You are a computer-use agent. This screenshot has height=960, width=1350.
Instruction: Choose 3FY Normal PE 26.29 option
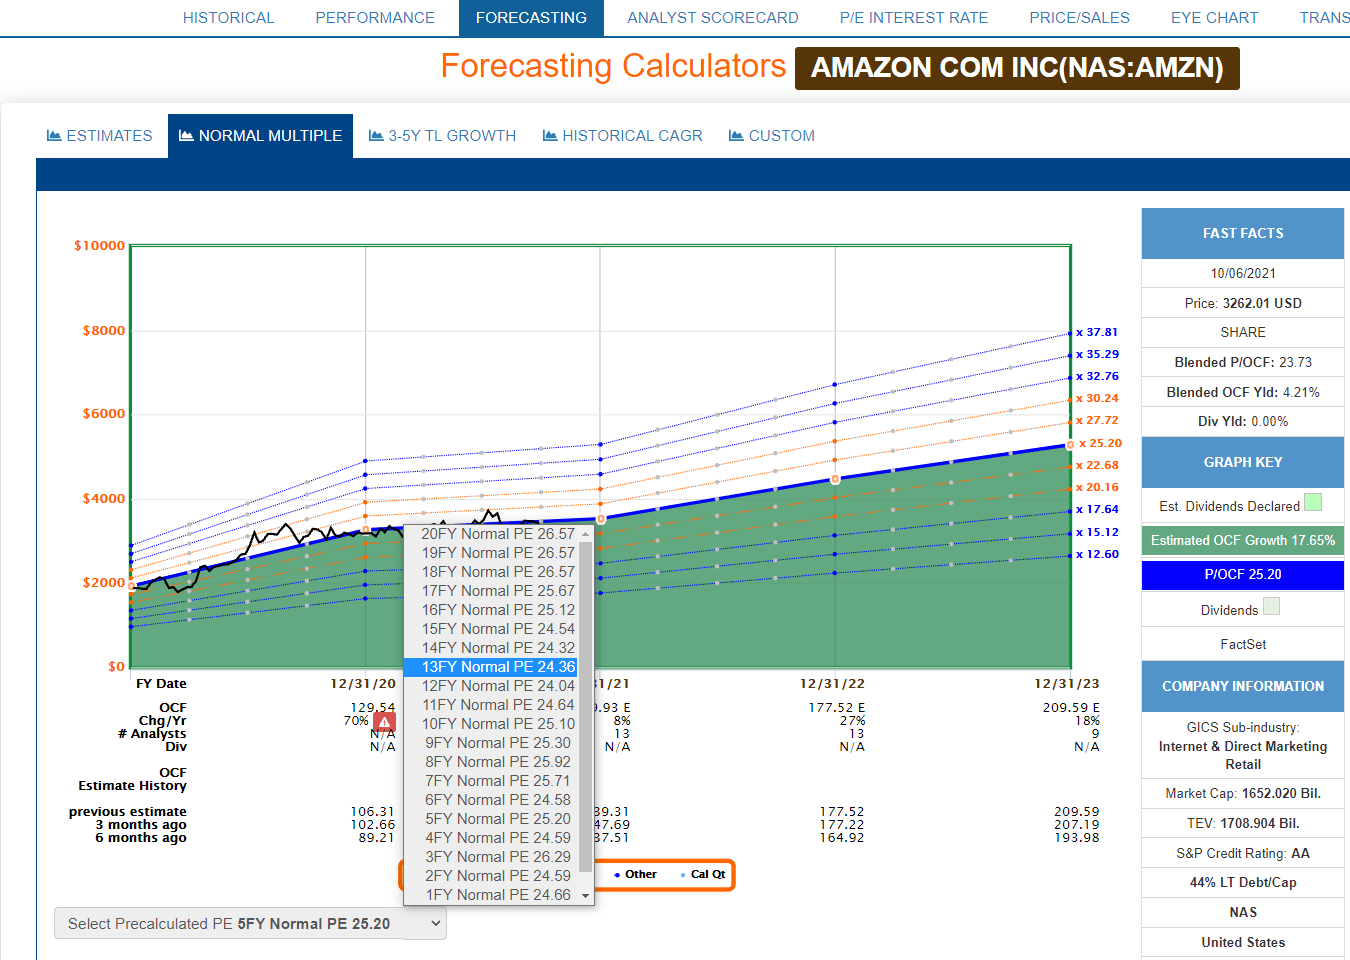(x=491, y=857)
